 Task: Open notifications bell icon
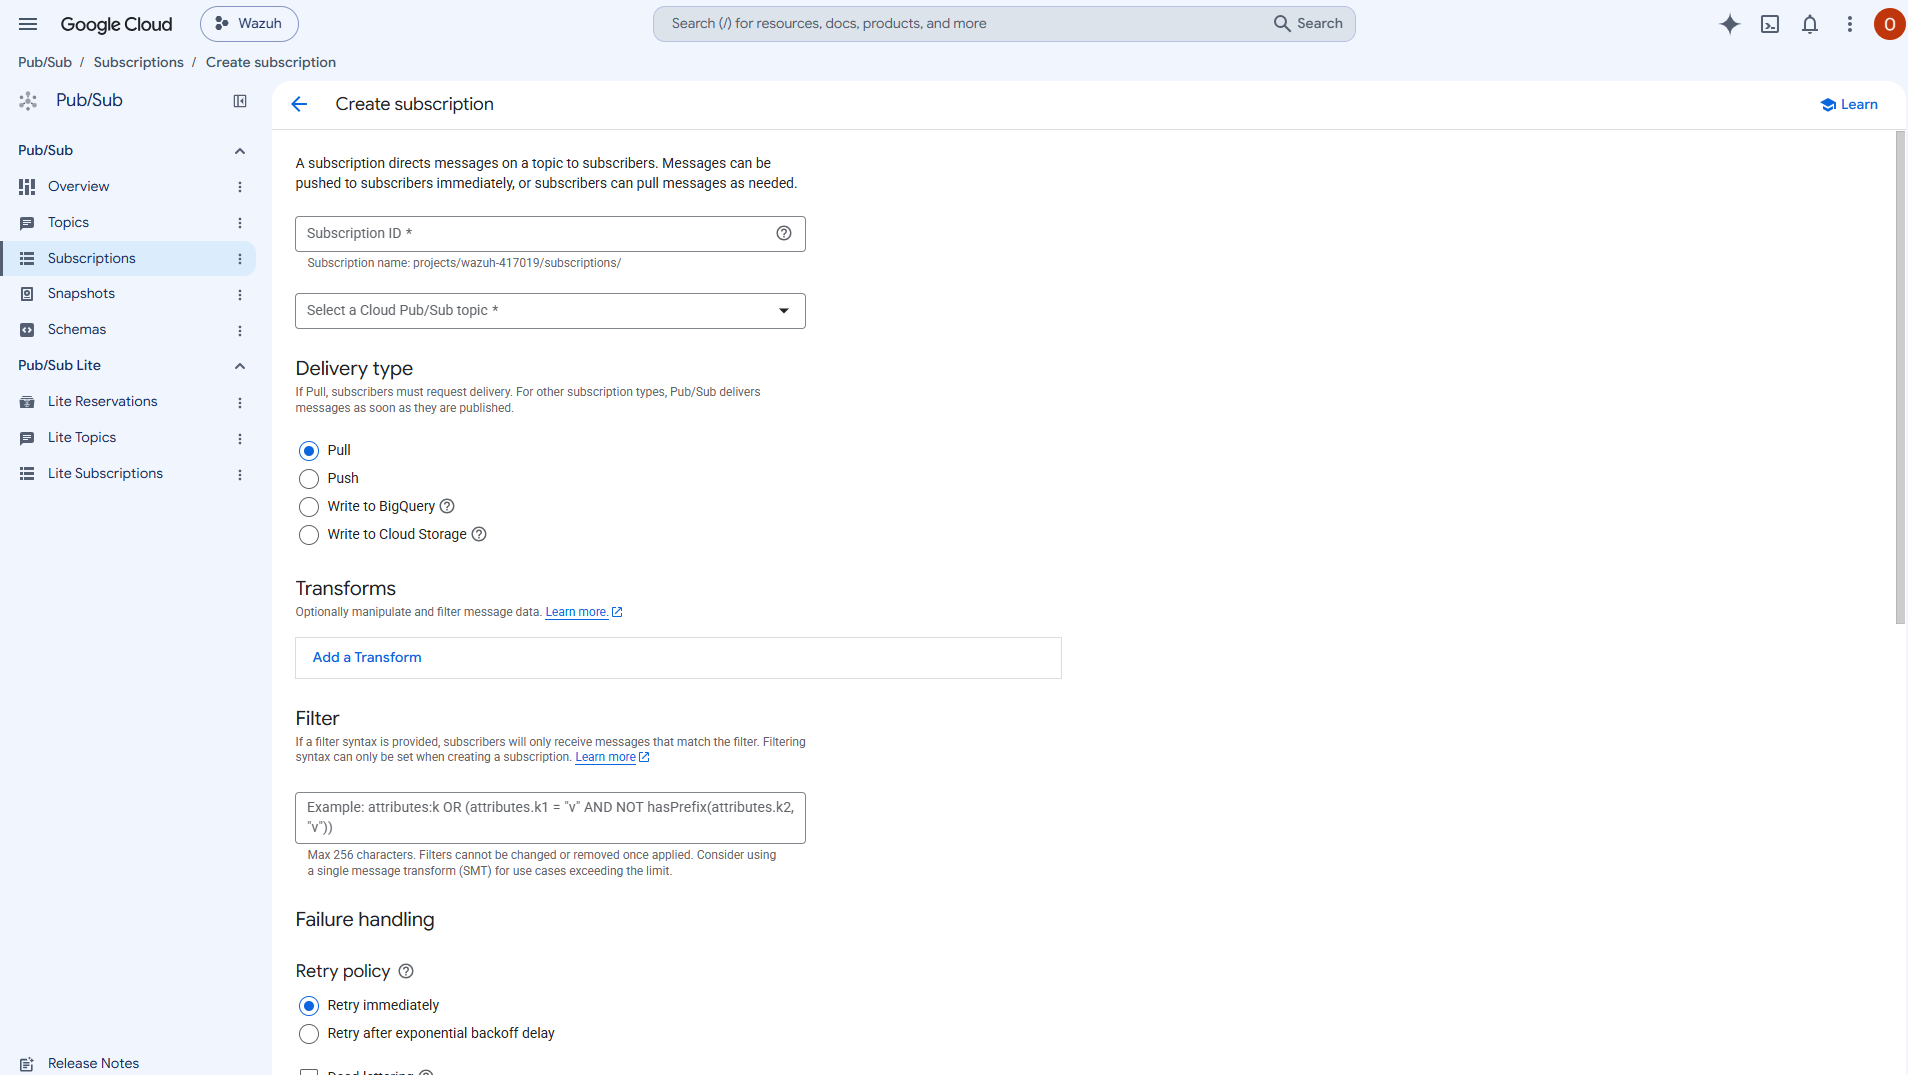point(1810,24)
